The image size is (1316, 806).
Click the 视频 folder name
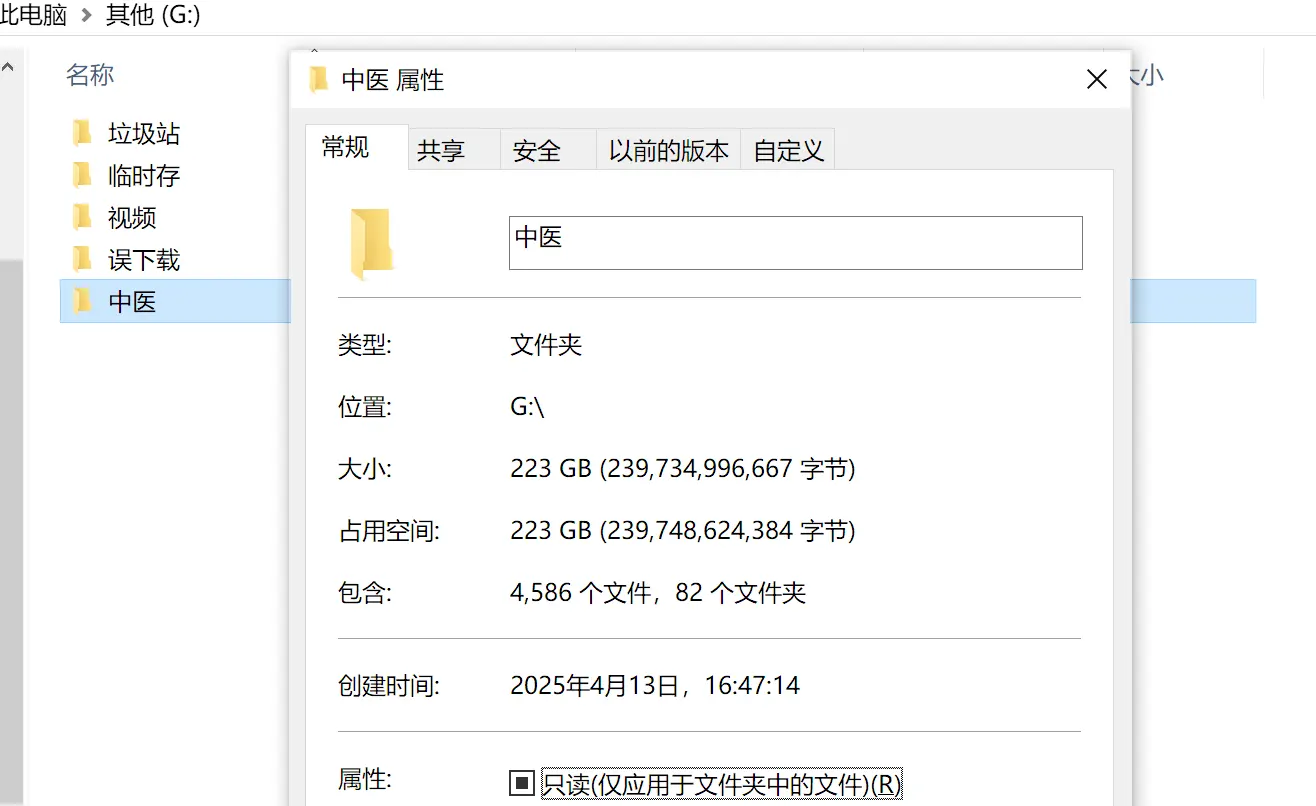(x=132, y=218)
